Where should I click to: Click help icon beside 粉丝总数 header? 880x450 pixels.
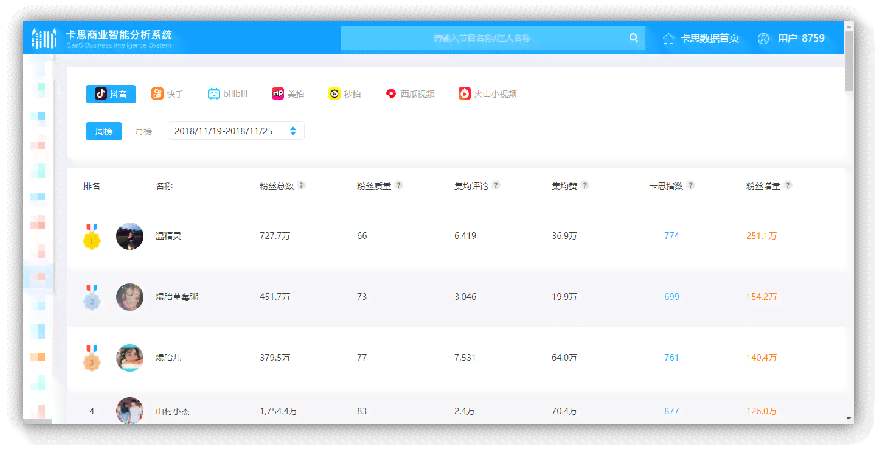coord(301,186)
